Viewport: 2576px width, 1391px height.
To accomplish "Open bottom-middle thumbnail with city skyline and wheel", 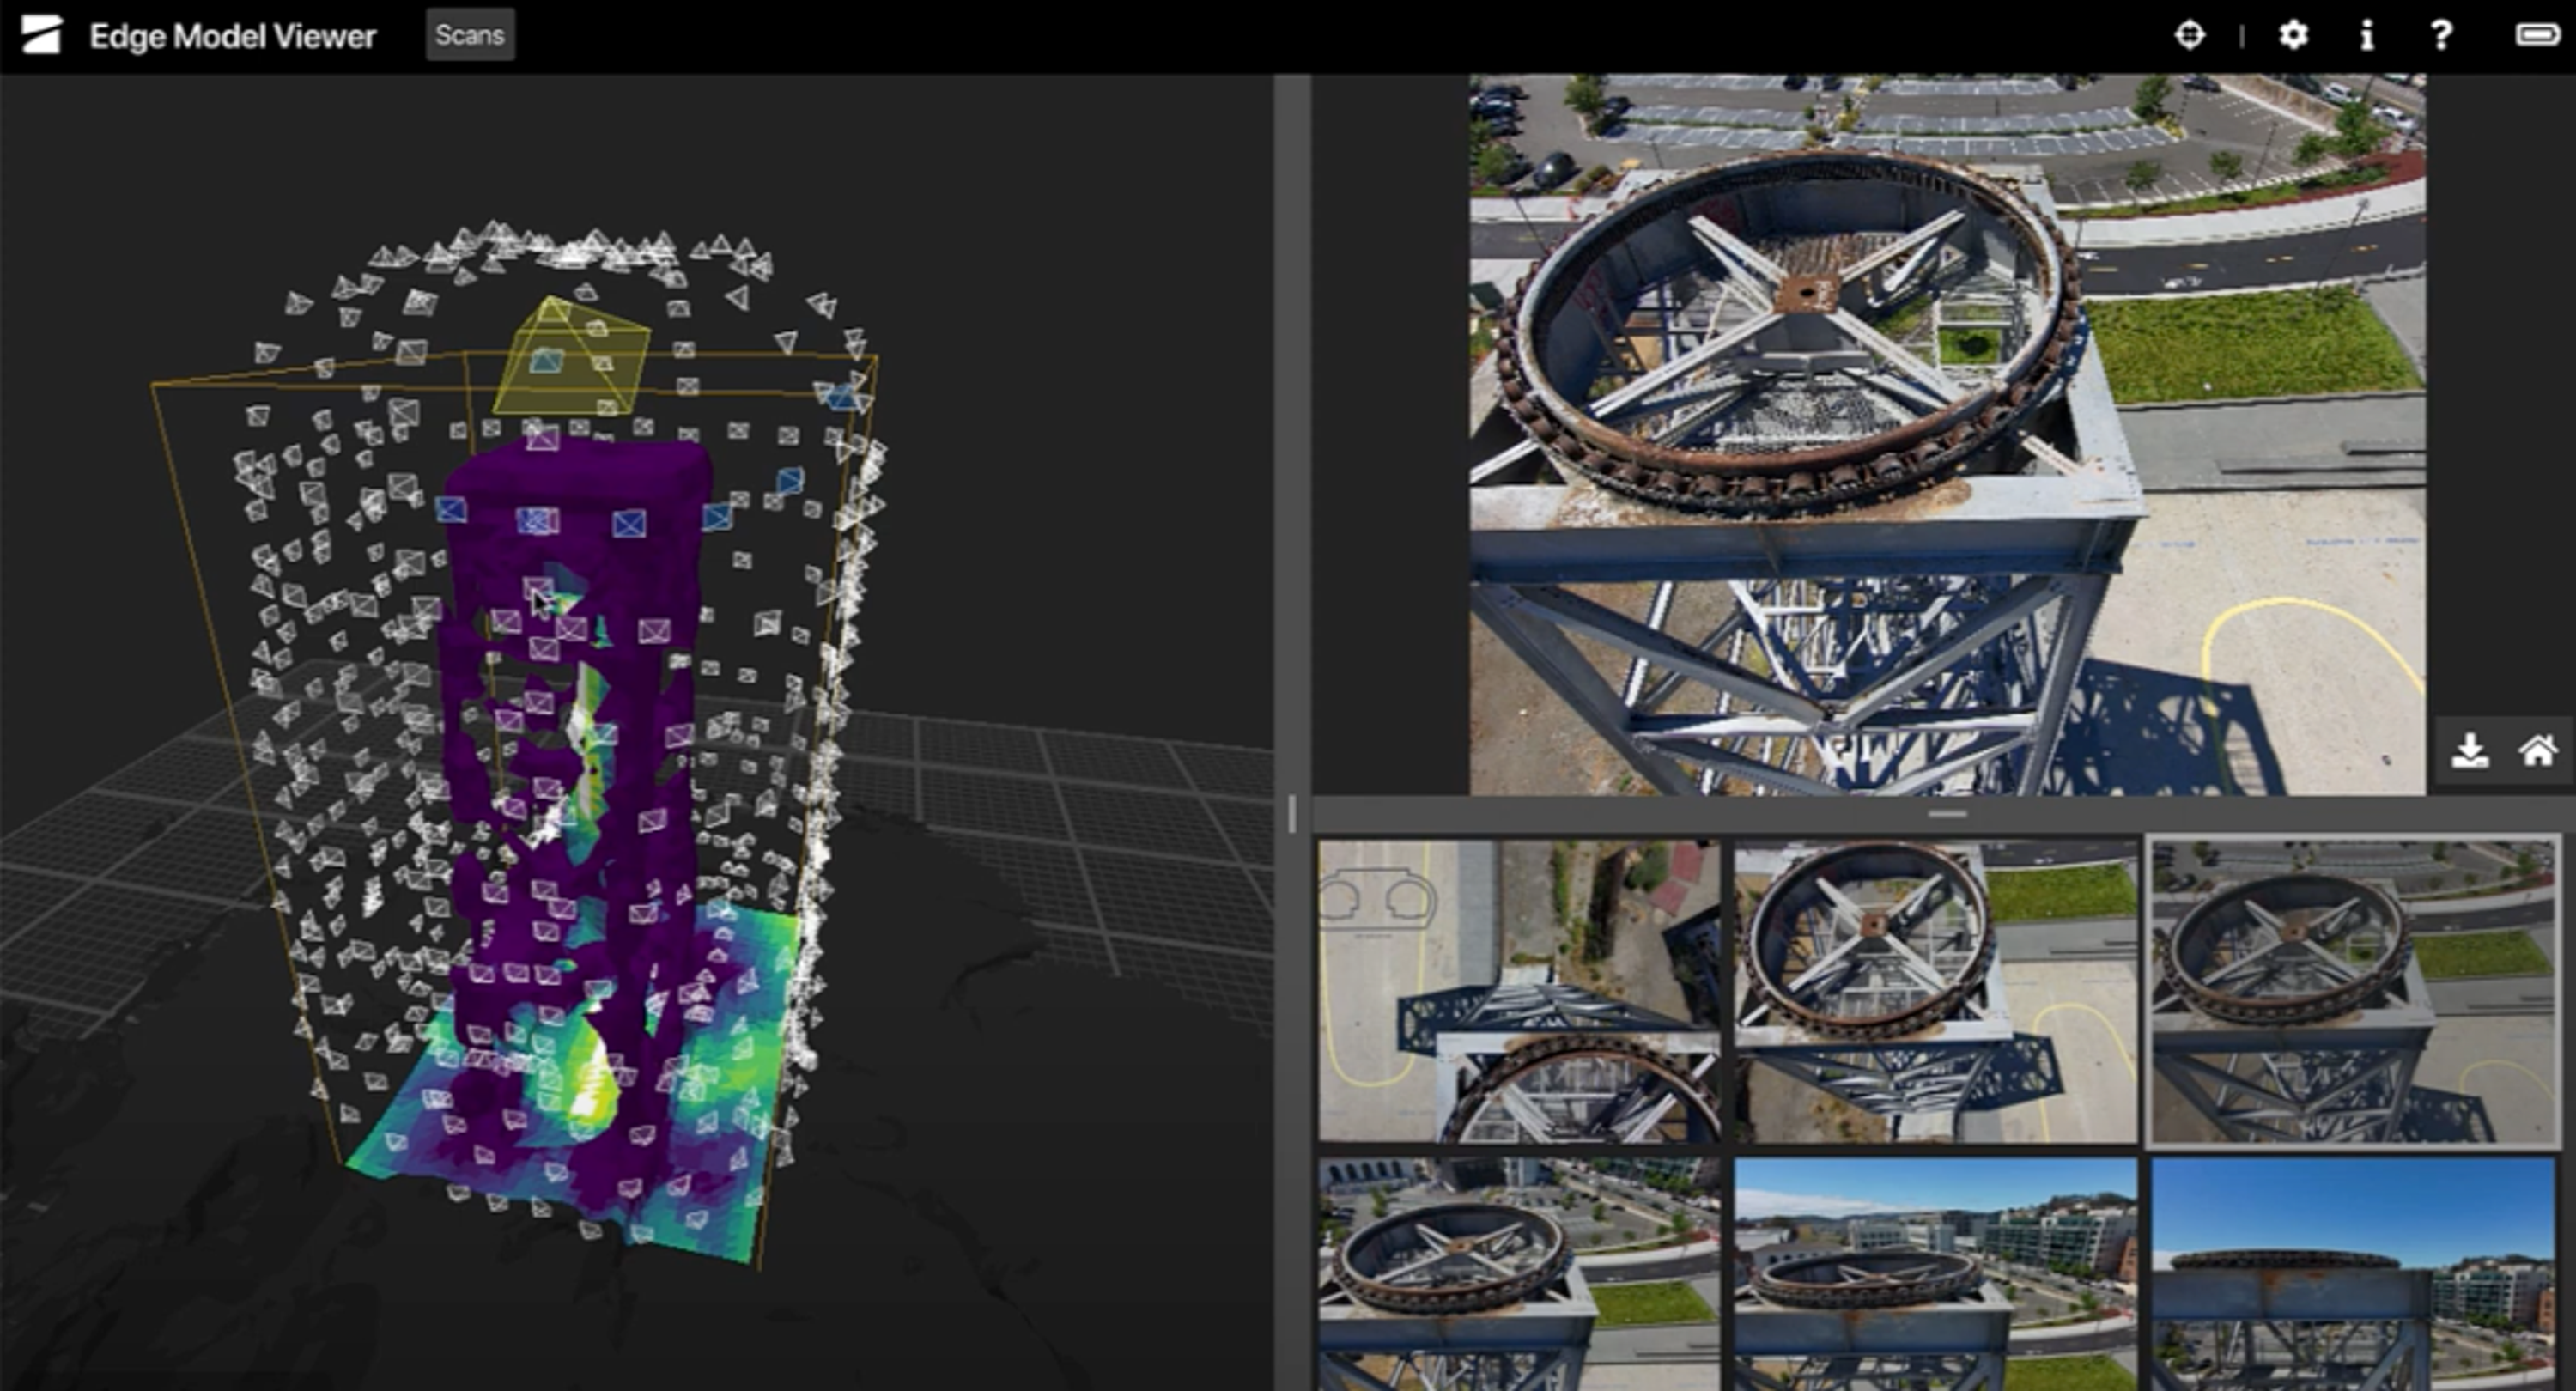I will click(1935, 1274).
